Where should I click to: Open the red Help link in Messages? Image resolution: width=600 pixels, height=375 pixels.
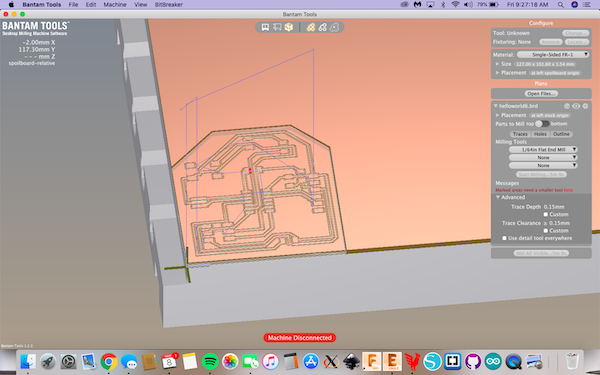(x=568, y=190)
